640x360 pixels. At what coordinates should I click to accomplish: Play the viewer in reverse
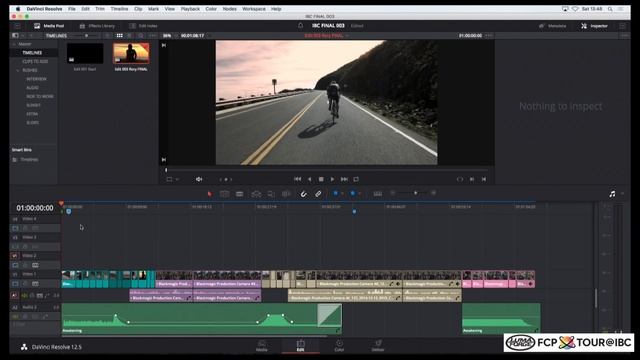pyautogui.click(x=309, y=179)
